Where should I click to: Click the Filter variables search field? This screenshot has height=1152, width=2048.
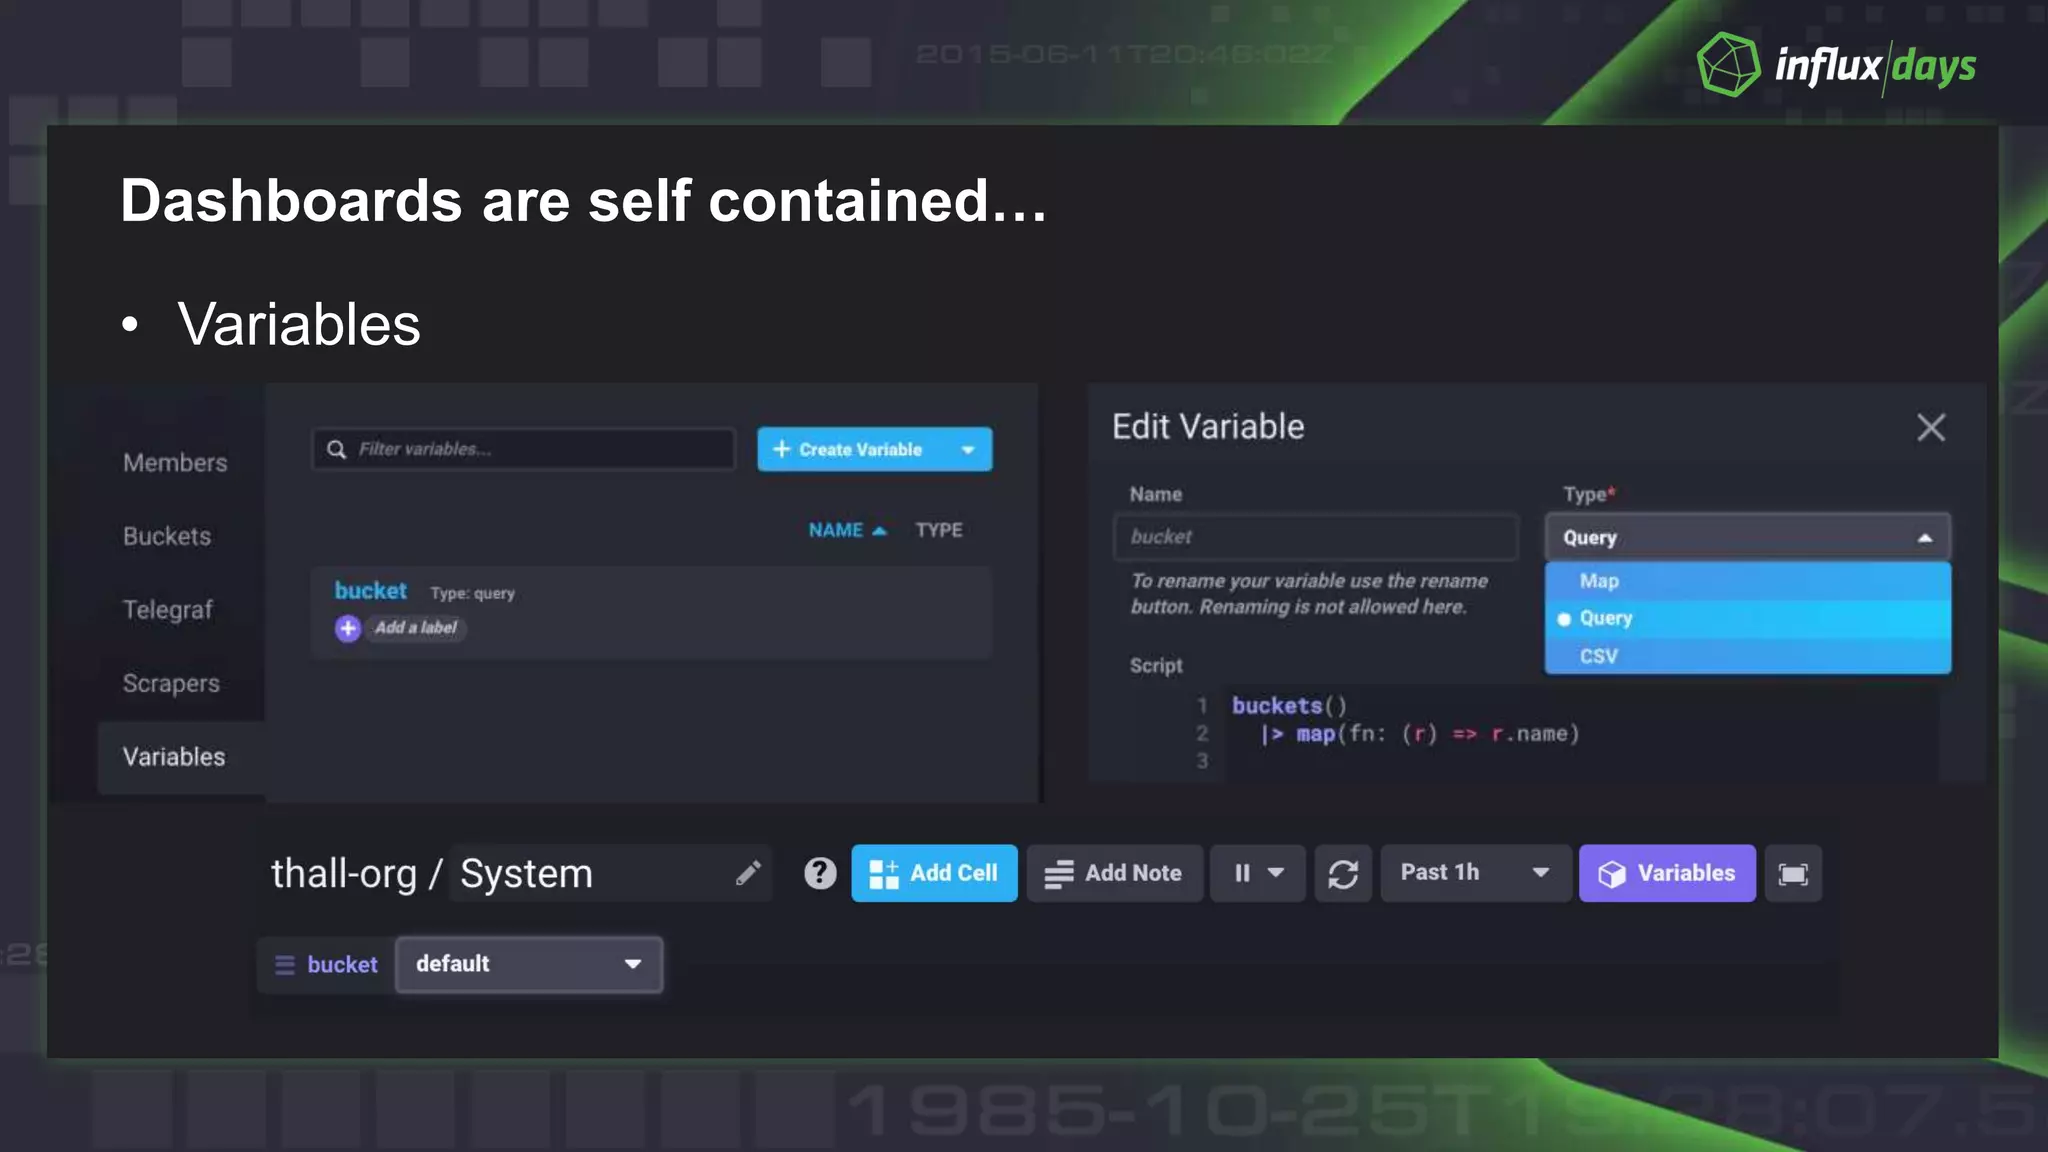523,449
